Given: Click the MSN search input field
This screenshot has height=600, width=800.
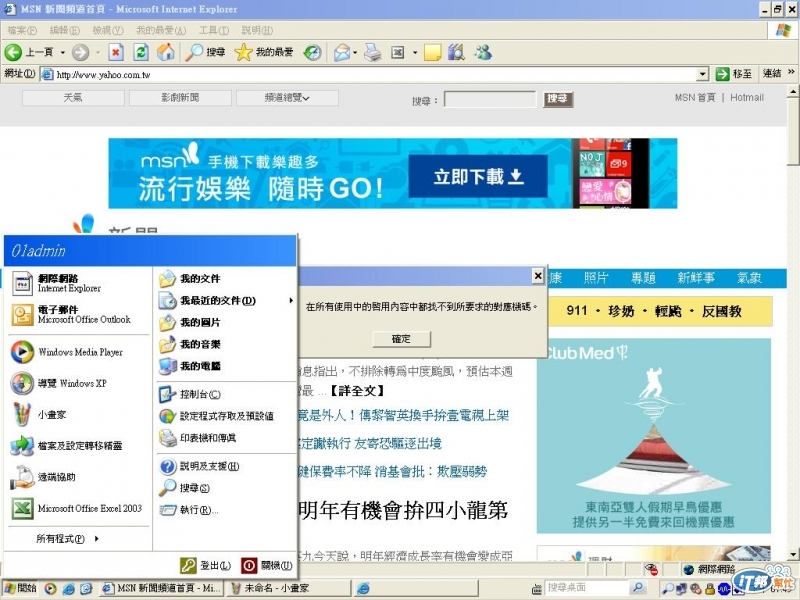Looking at the screenshot, I should (x=490, y=99).
